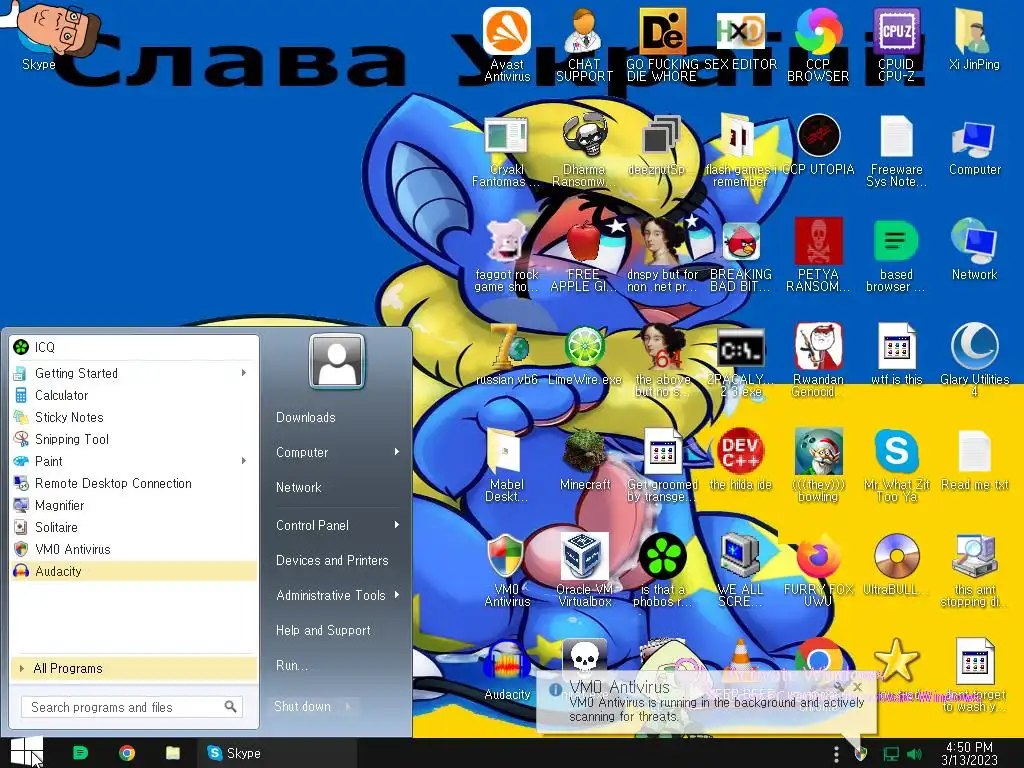
Task: Open Calculator from the Start menu
Action: [x=134, y=395]
